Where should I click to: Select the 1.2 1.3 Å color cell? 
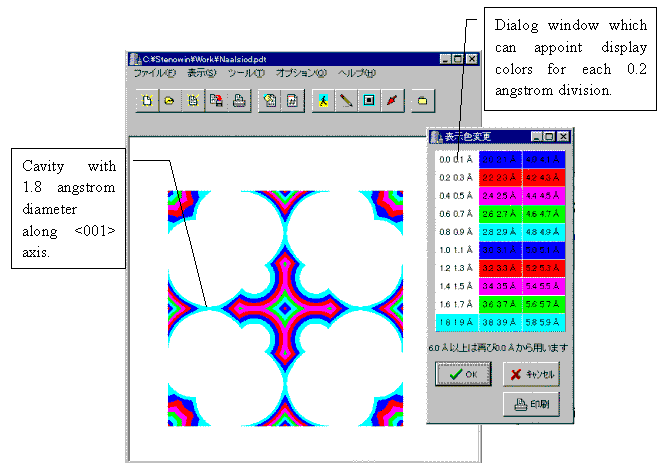click(x=457, y=268)
